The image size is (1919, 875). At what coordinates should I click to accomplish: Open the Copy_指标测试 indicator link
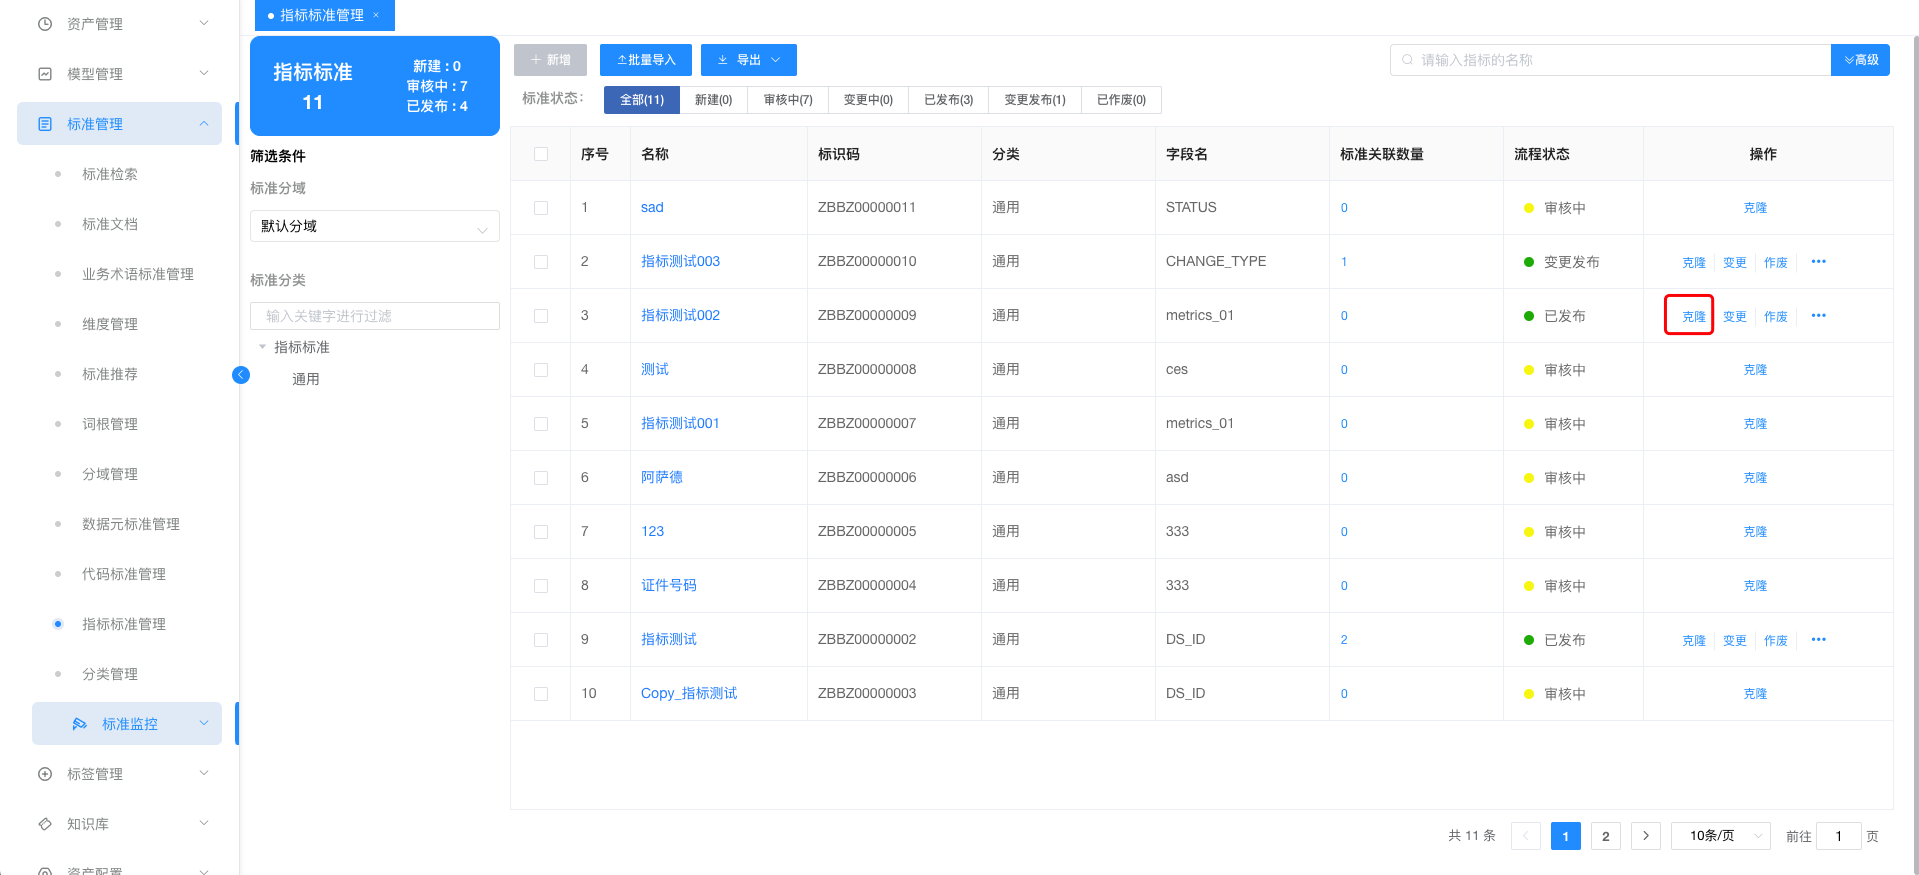(688, 694)
